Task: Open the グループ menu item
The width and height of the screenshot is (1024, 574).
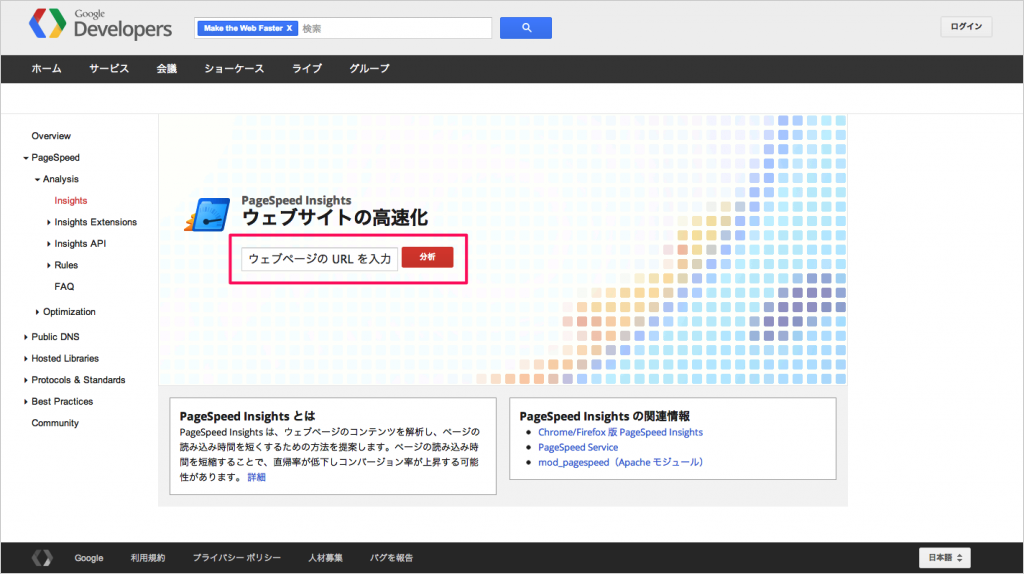Action: (369, 69)
